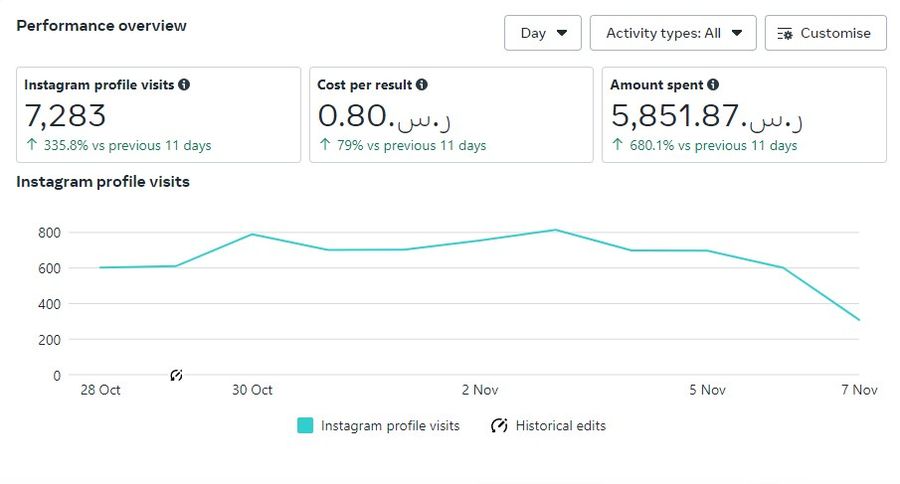Show info for Instagram profile visits metric
900x484 pixels.
[x=184, y=84]
